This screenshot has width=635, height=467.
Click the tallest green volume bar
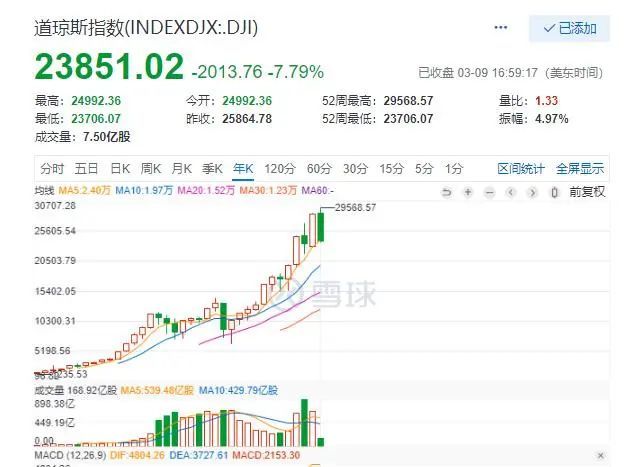point(304,422)
